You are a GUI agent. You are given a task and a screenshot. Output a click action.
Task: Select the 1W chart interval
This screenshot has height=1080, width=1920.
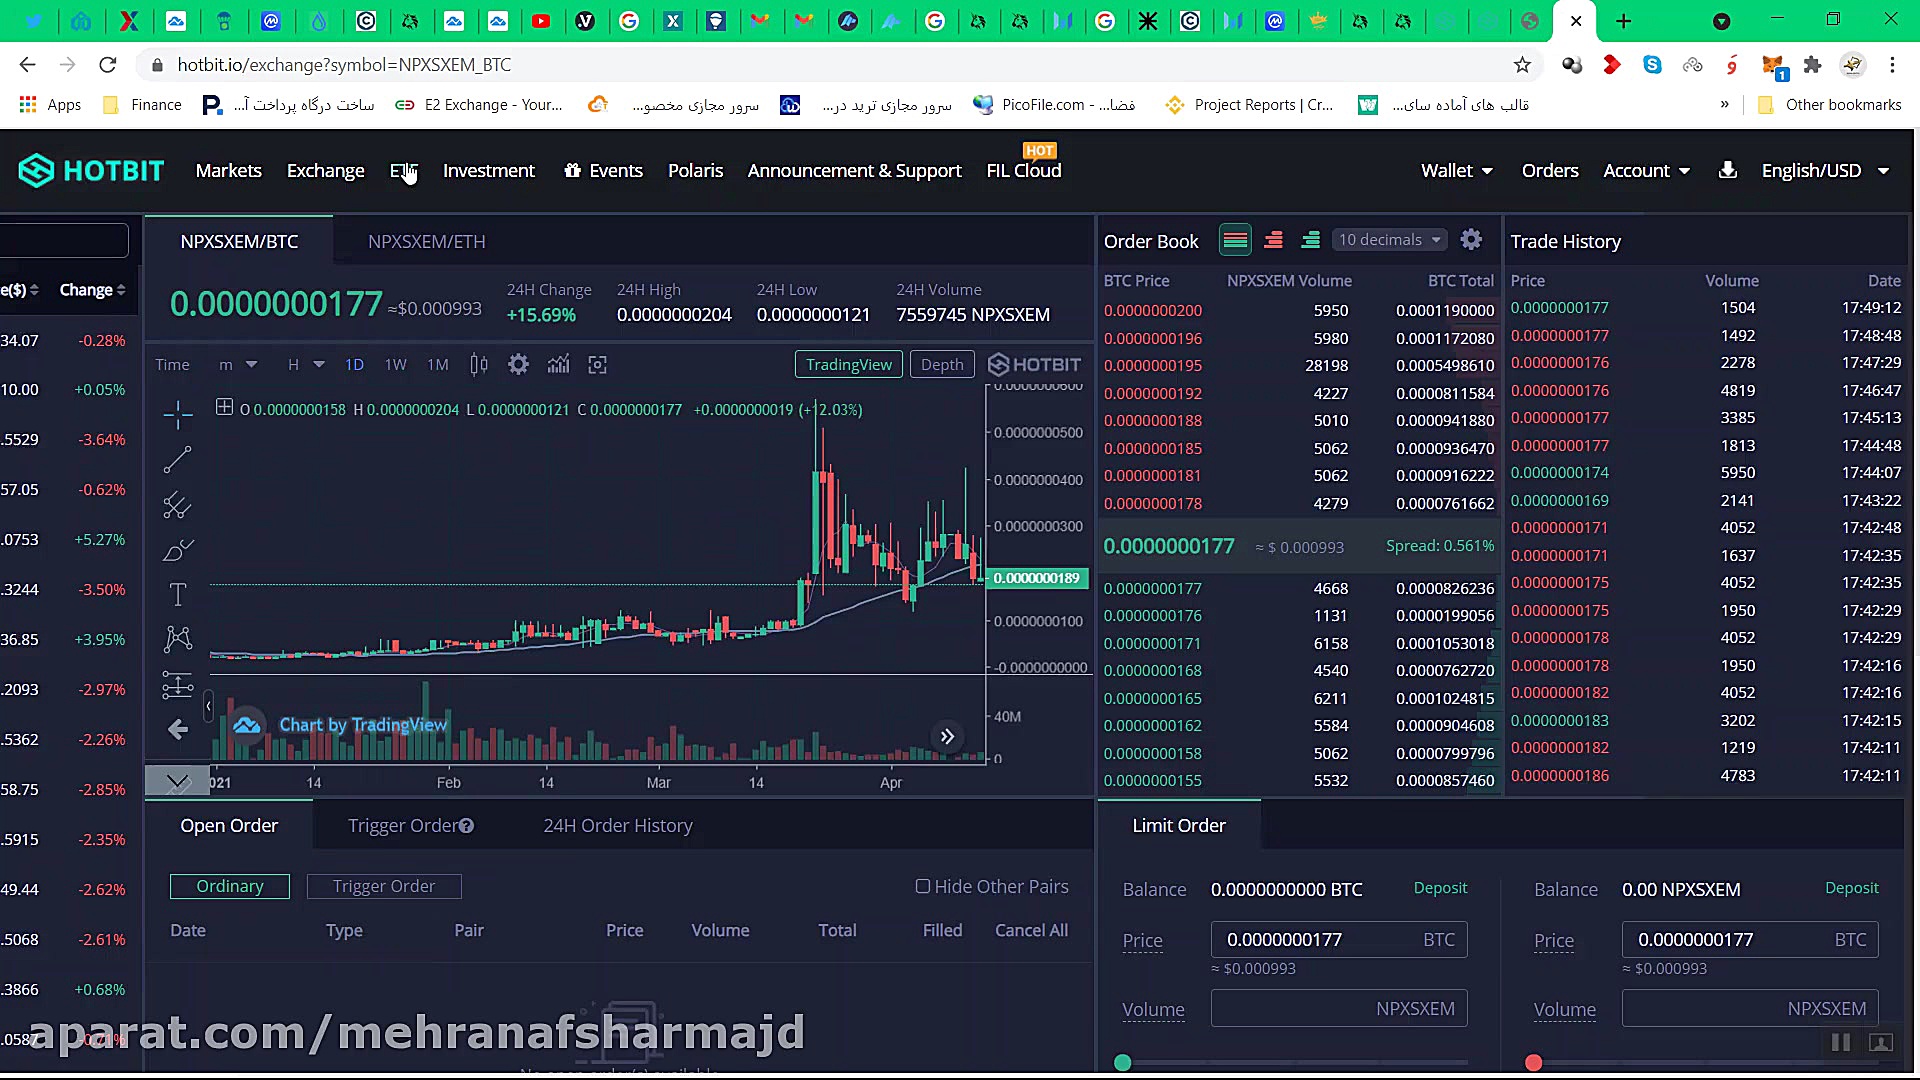(x=396, y=365)
